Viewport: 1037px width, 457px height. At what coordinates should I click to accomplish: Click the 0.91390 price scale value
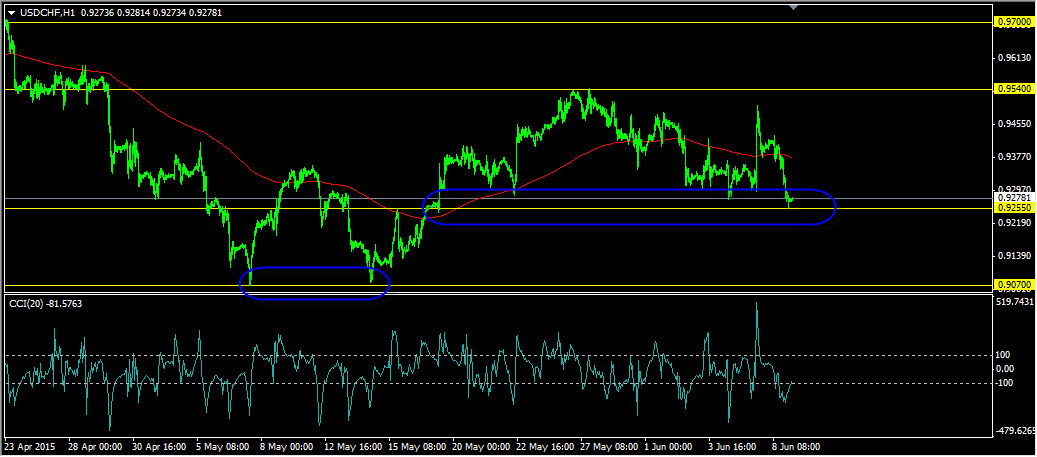pos(1014,255)
